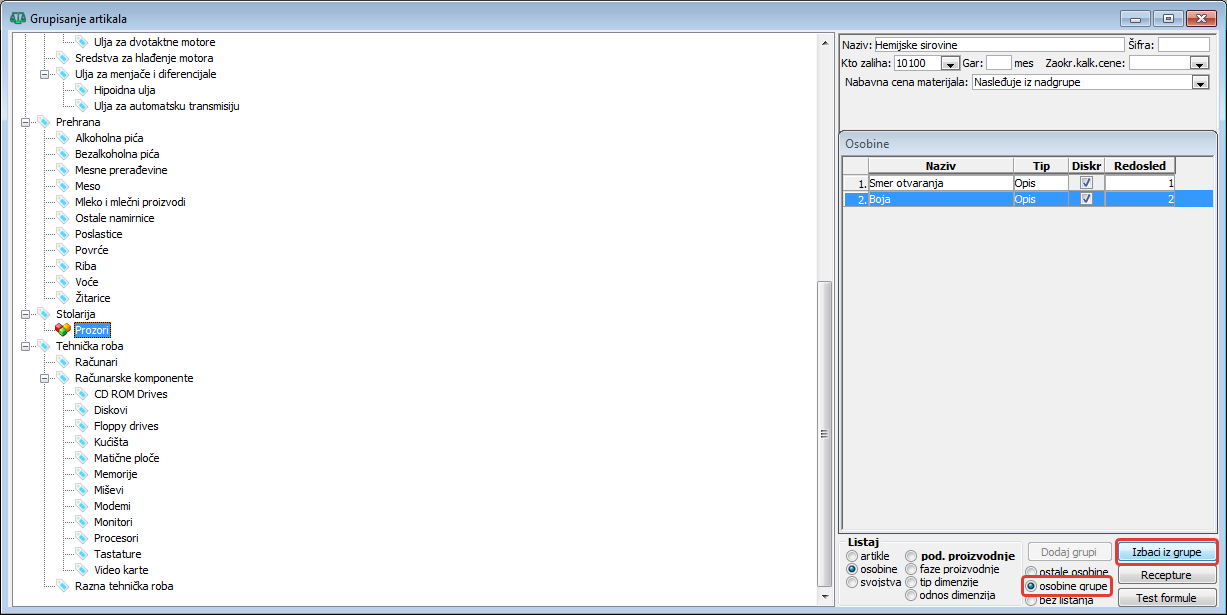Click the Tip column header
The width and height of the screenshot is (1227, 615).
point(1040,166)
